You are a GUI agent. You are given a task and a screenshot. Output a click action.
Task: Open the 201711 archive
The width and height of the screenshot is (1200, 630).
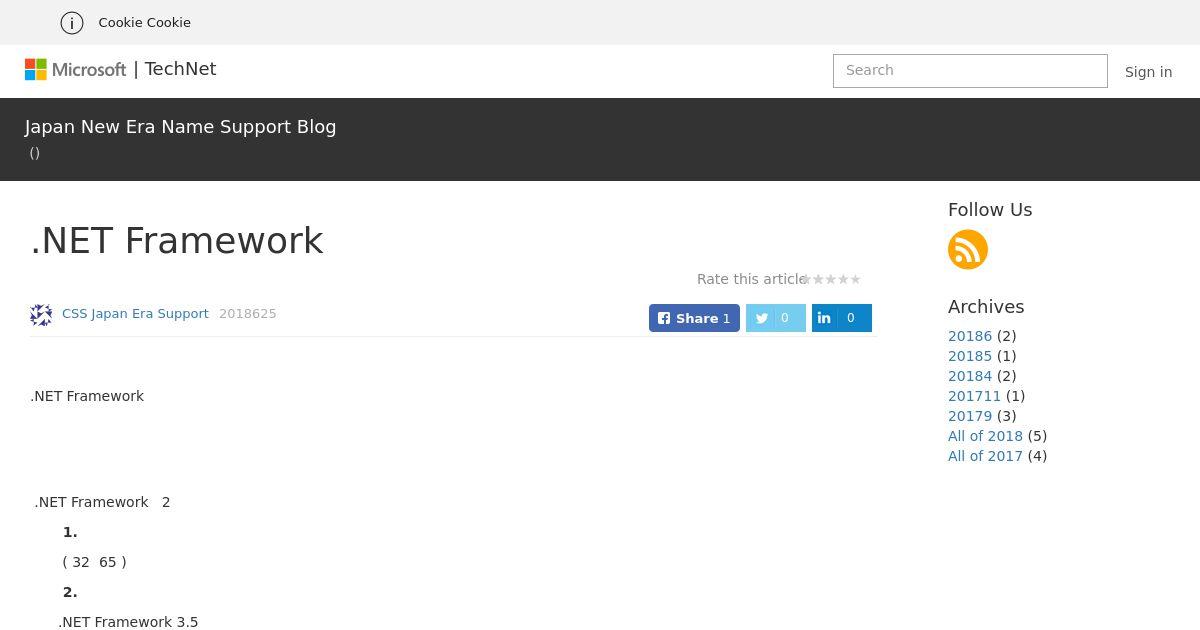974,396
